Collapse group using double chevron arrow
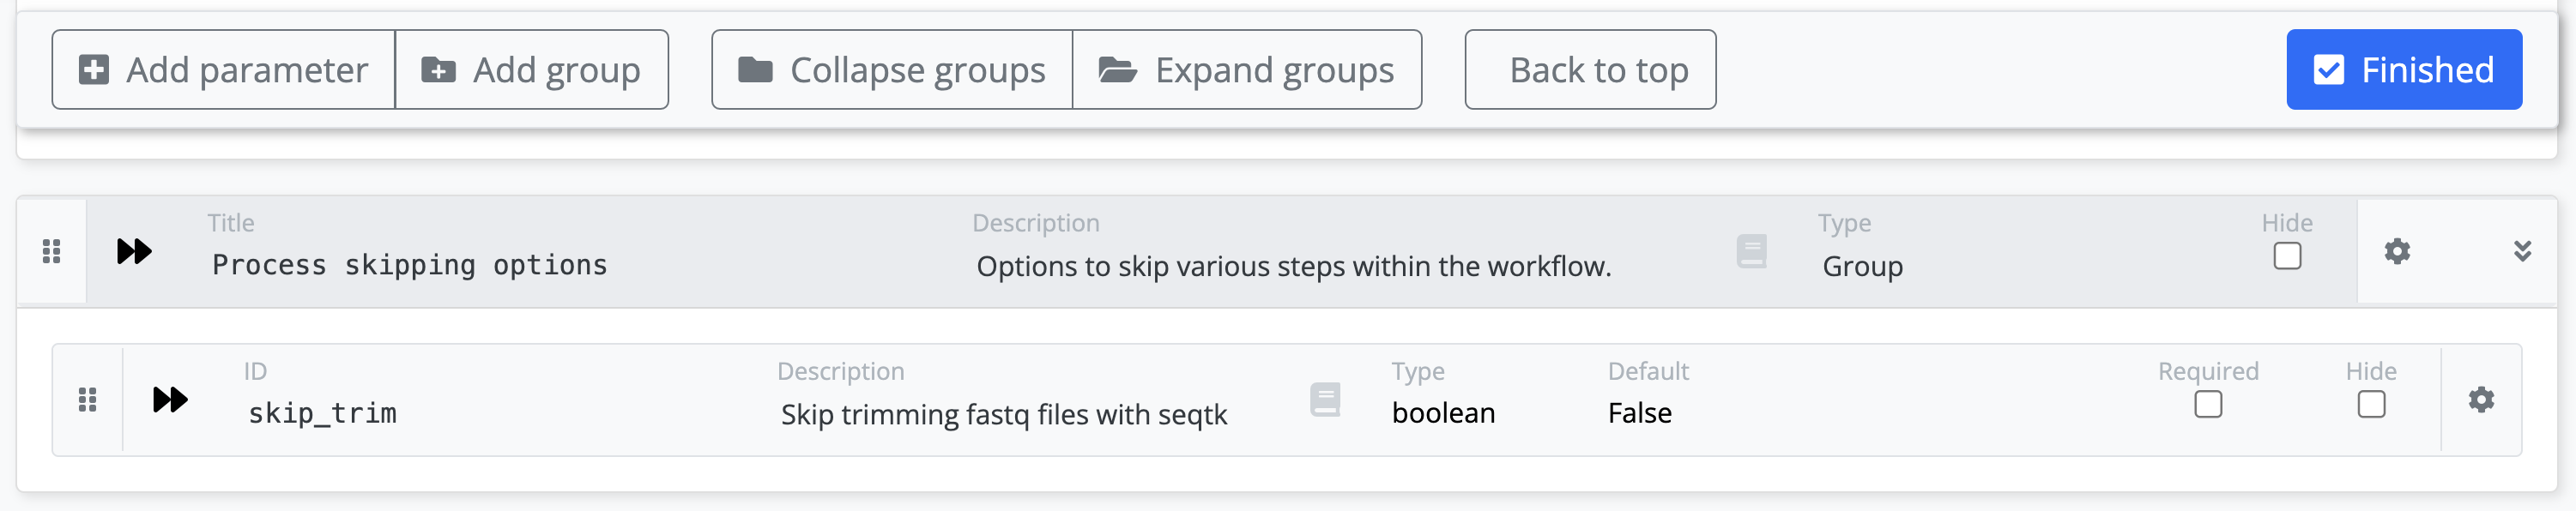2576x511 pixels. click(x=2522, y=251)
